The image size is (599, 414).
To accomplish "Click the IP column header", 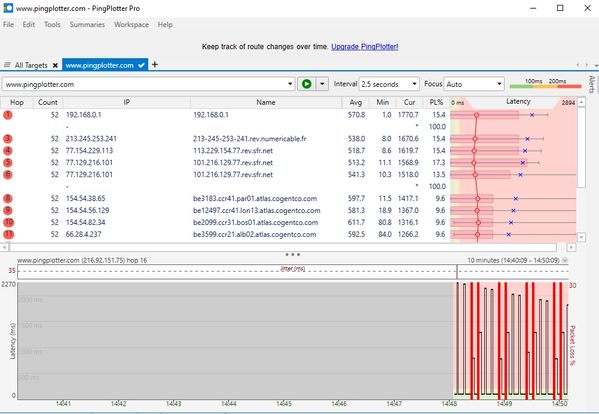I will tap(126, 102).
